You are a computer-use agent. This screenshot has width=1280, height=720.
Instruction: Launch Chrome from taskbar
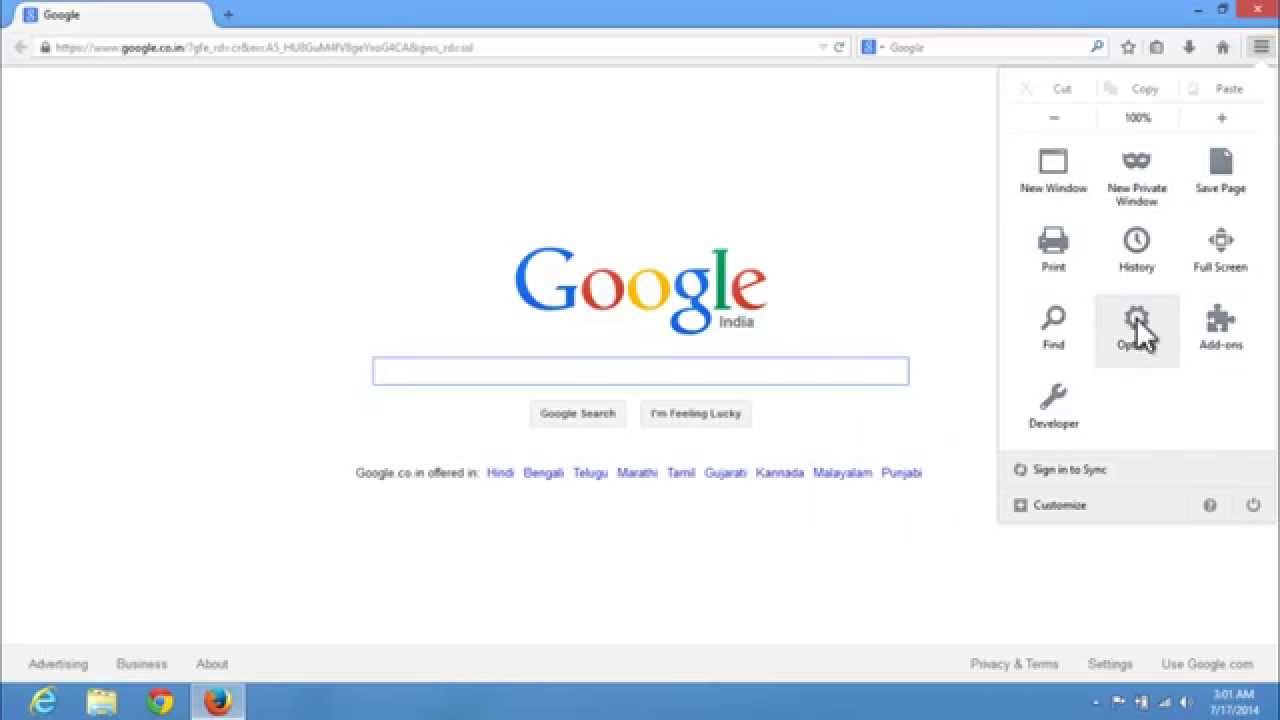tap(160, 702)
